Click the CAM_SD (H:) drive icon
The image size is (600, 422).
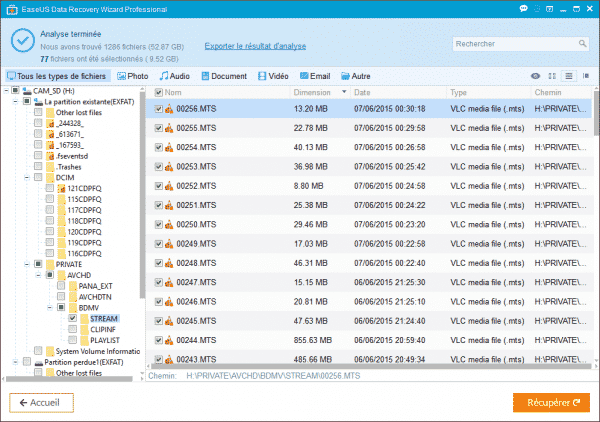pos(27,91)
